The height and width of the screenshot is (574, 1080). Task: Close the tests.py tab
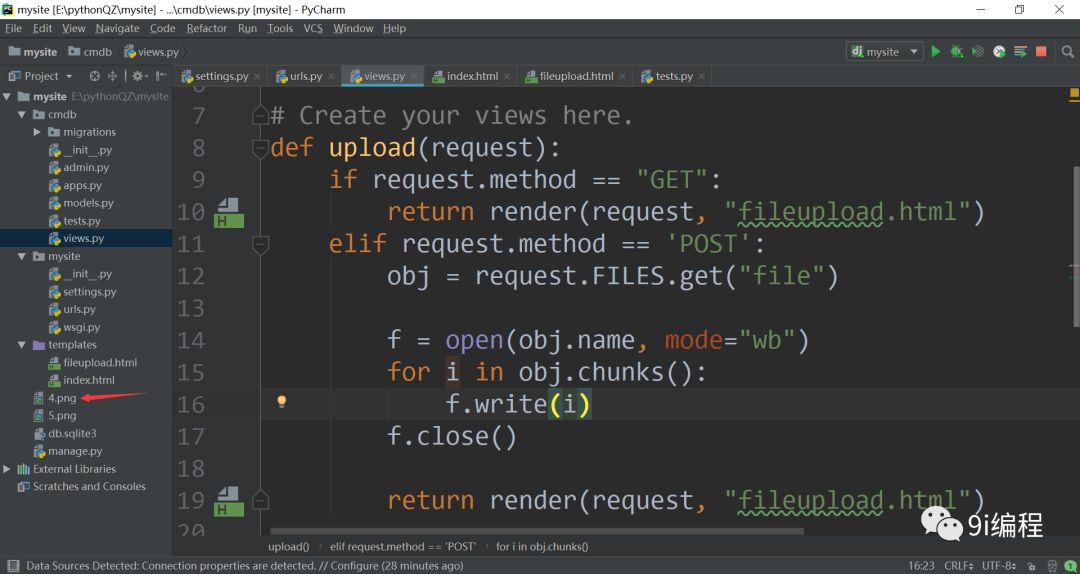[701, 76]
